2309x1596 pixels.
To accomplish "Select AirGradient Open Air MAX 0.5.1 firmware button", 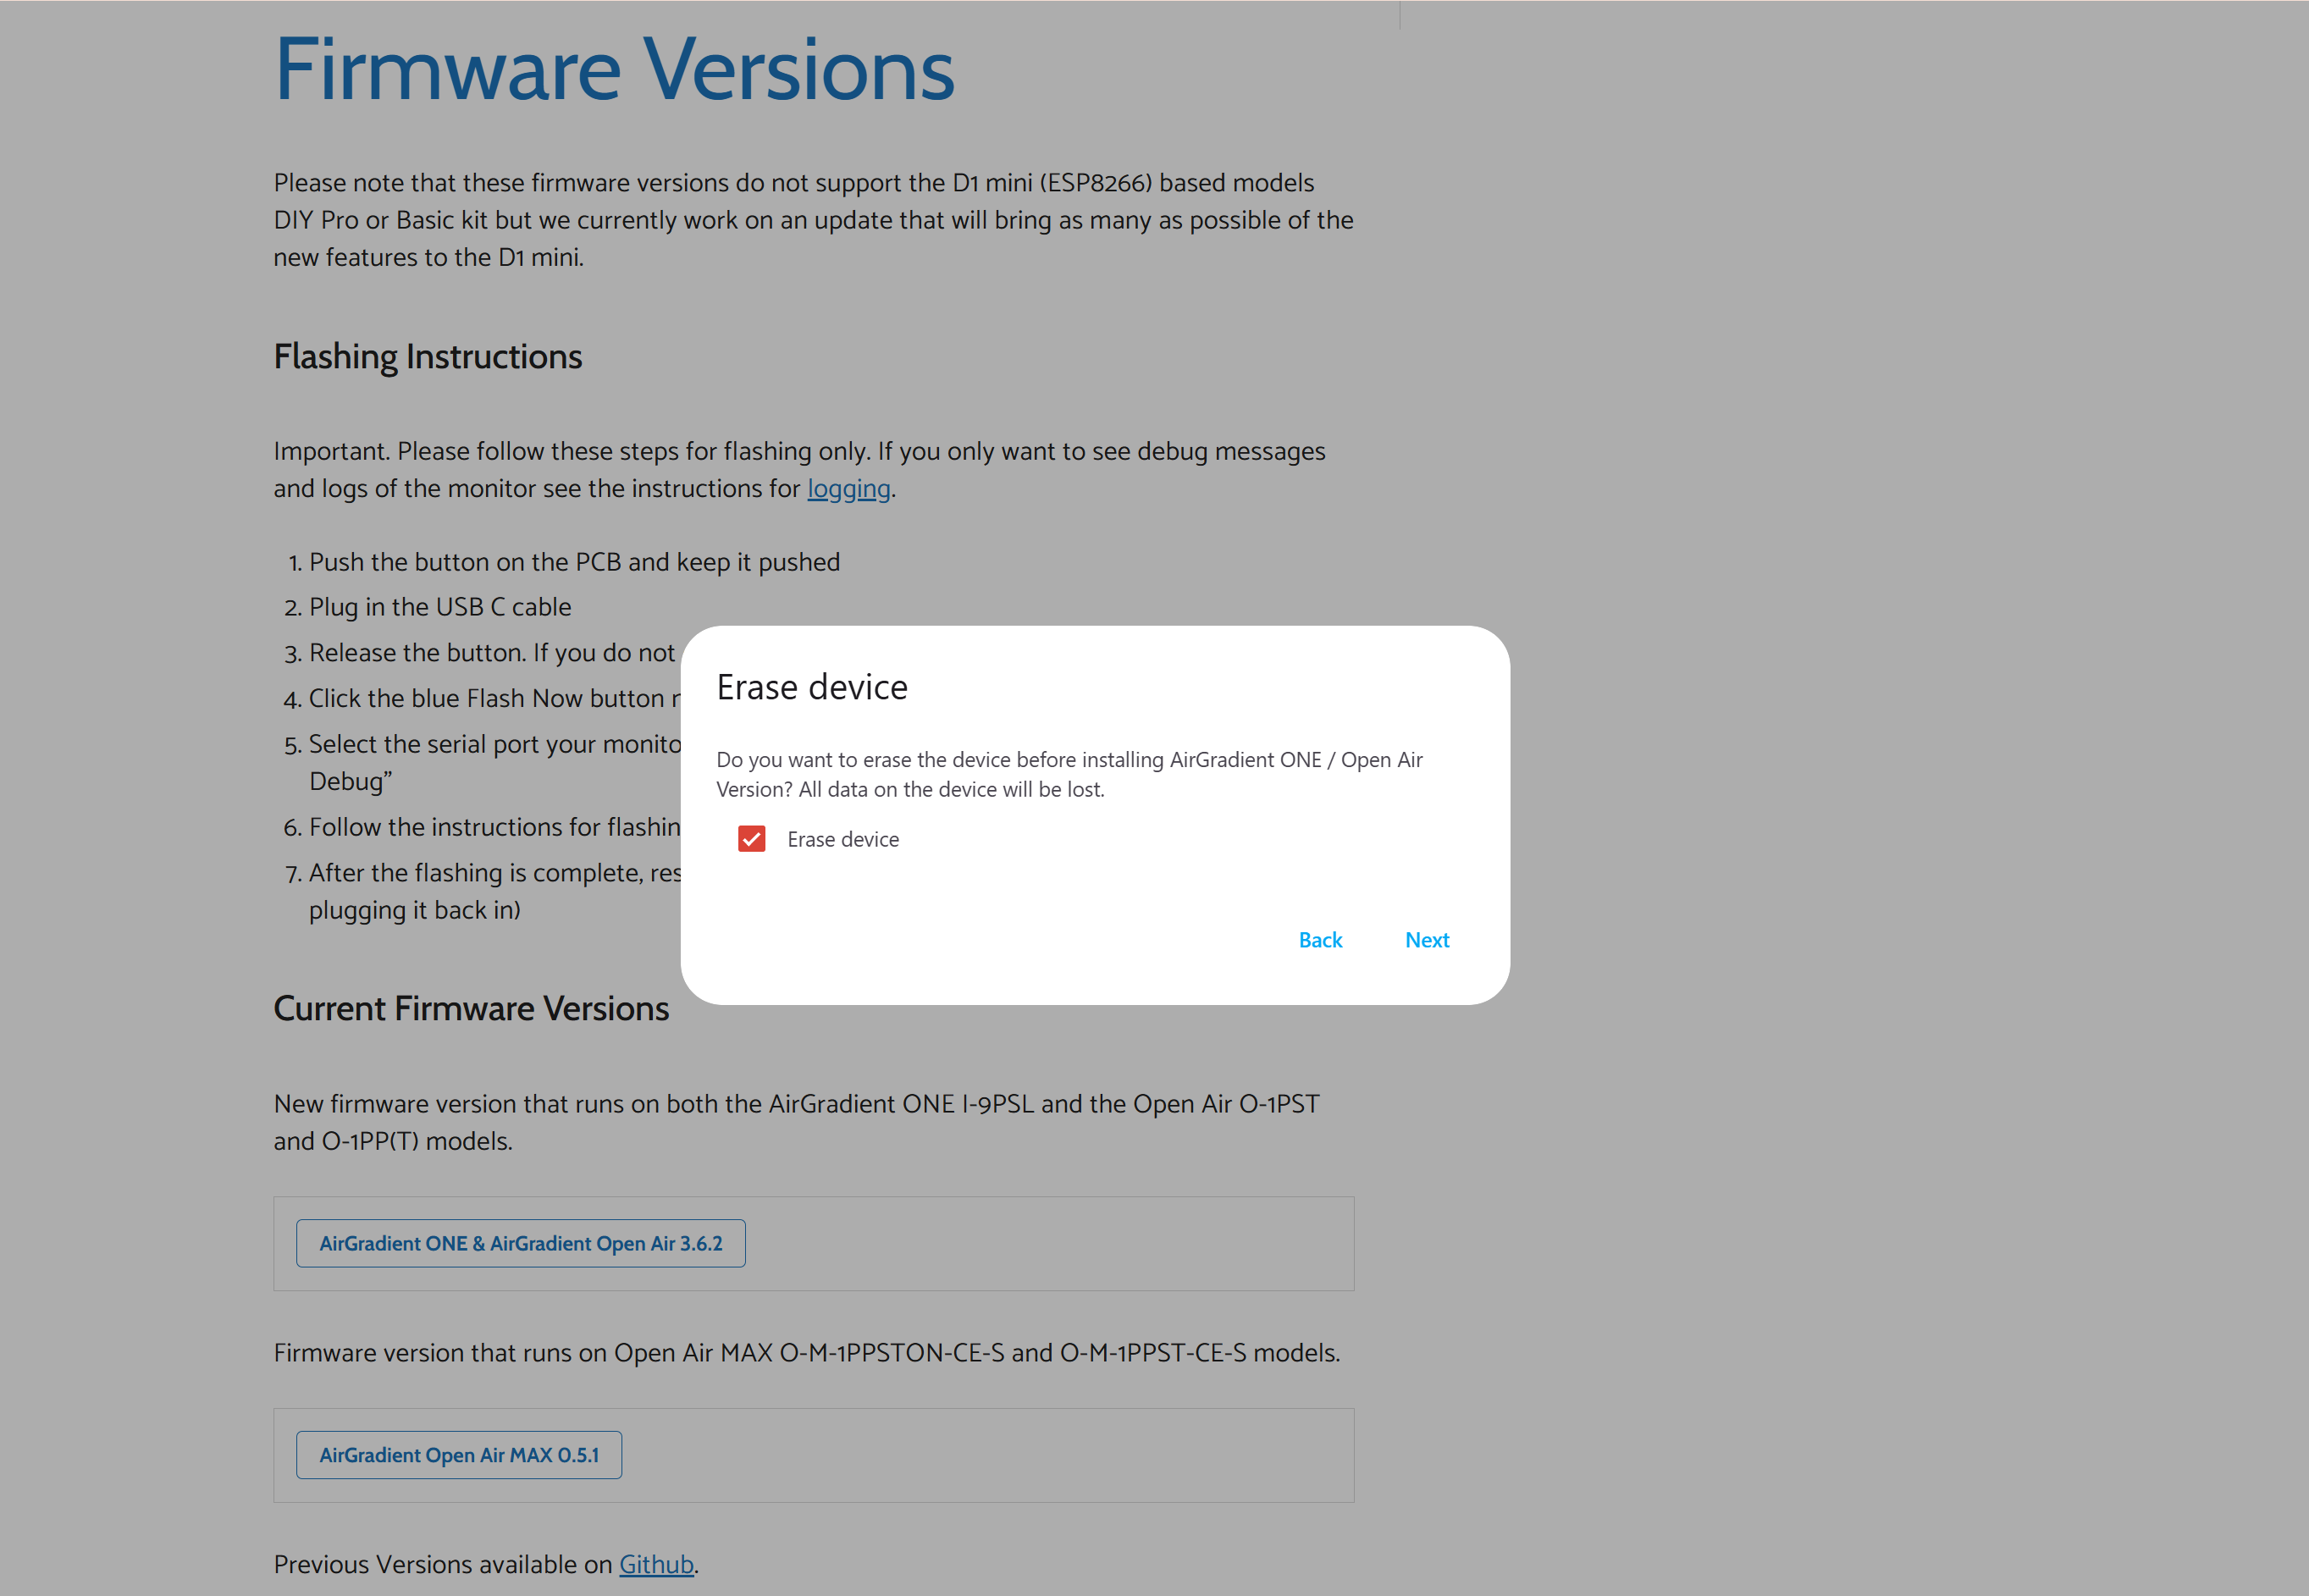I will click(458, 1455).
